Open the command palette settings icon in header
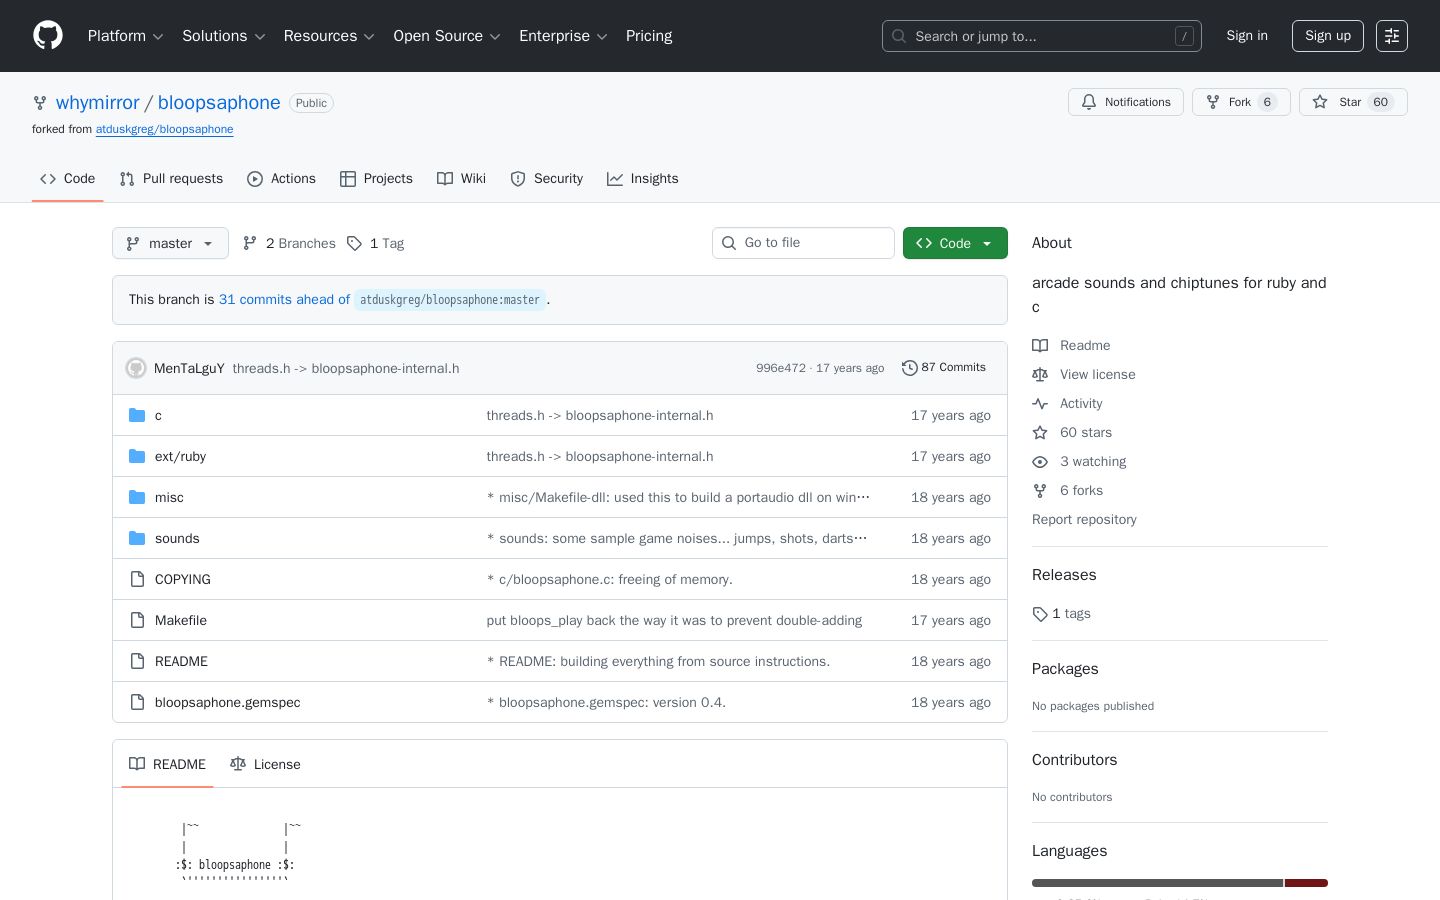The width and height of the screenshot is (1440, 900). (x=1392, y=36)
